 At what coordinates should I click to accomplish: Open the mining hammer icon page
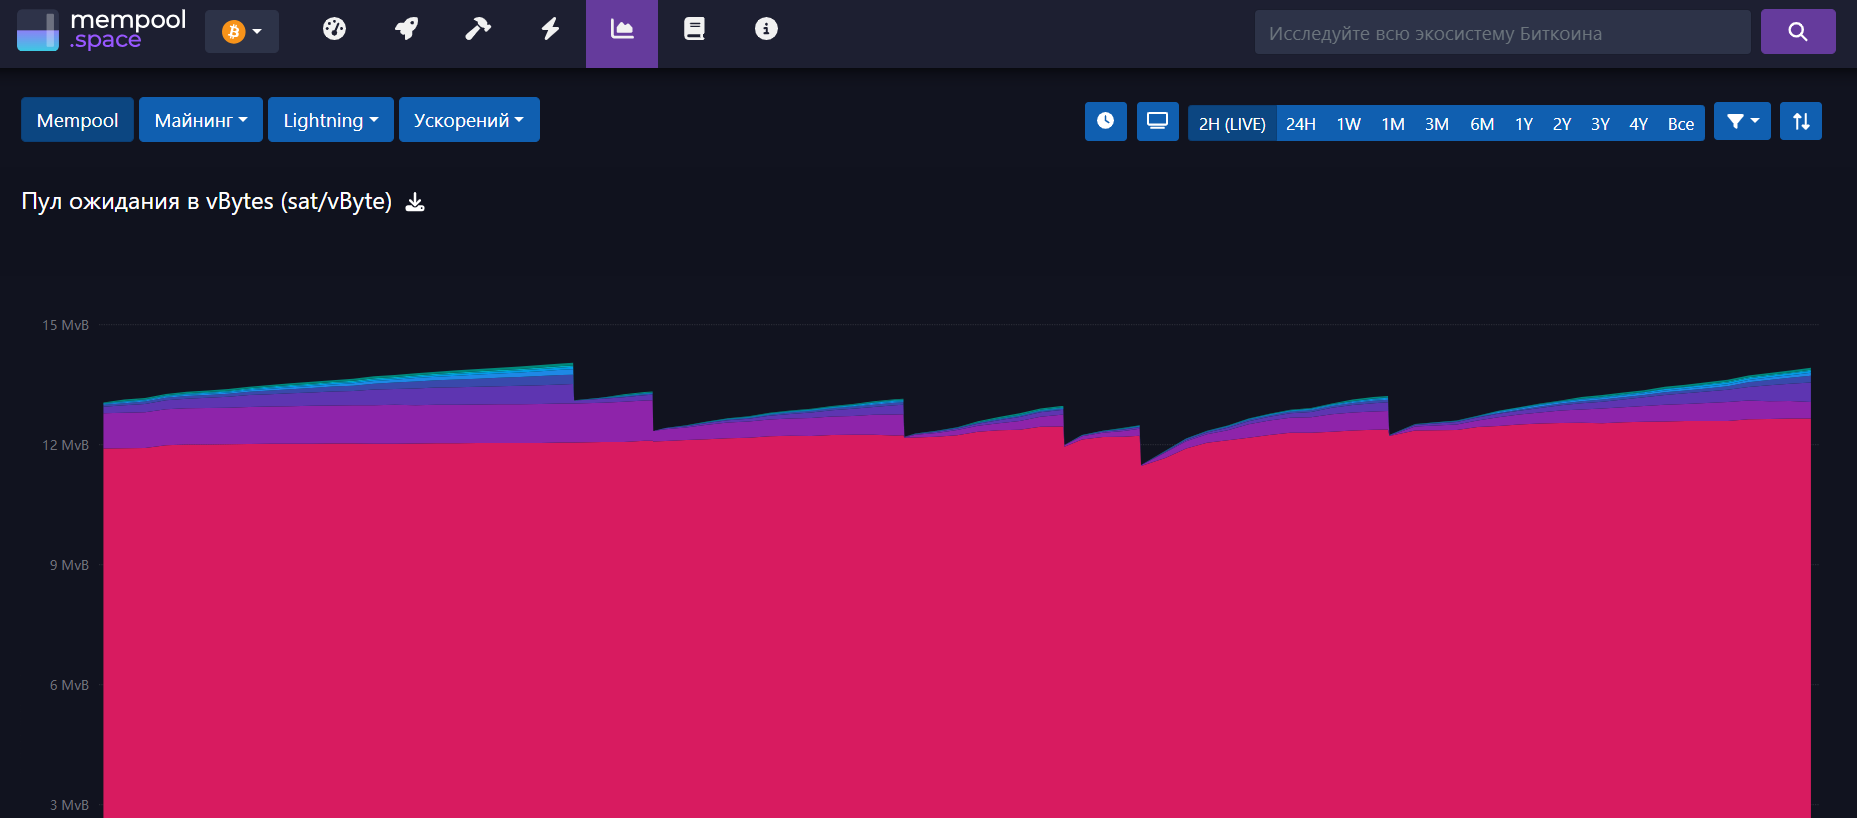tap(478, 30)
